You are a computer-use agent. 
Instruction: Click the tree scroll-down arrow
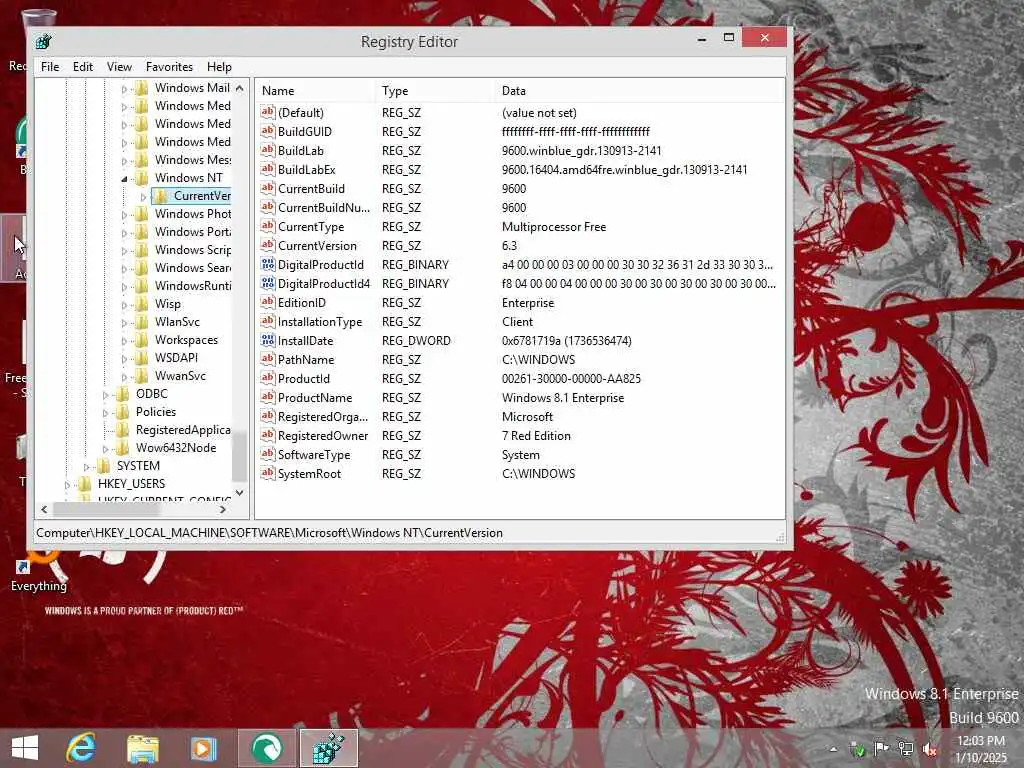click(240, 493)
